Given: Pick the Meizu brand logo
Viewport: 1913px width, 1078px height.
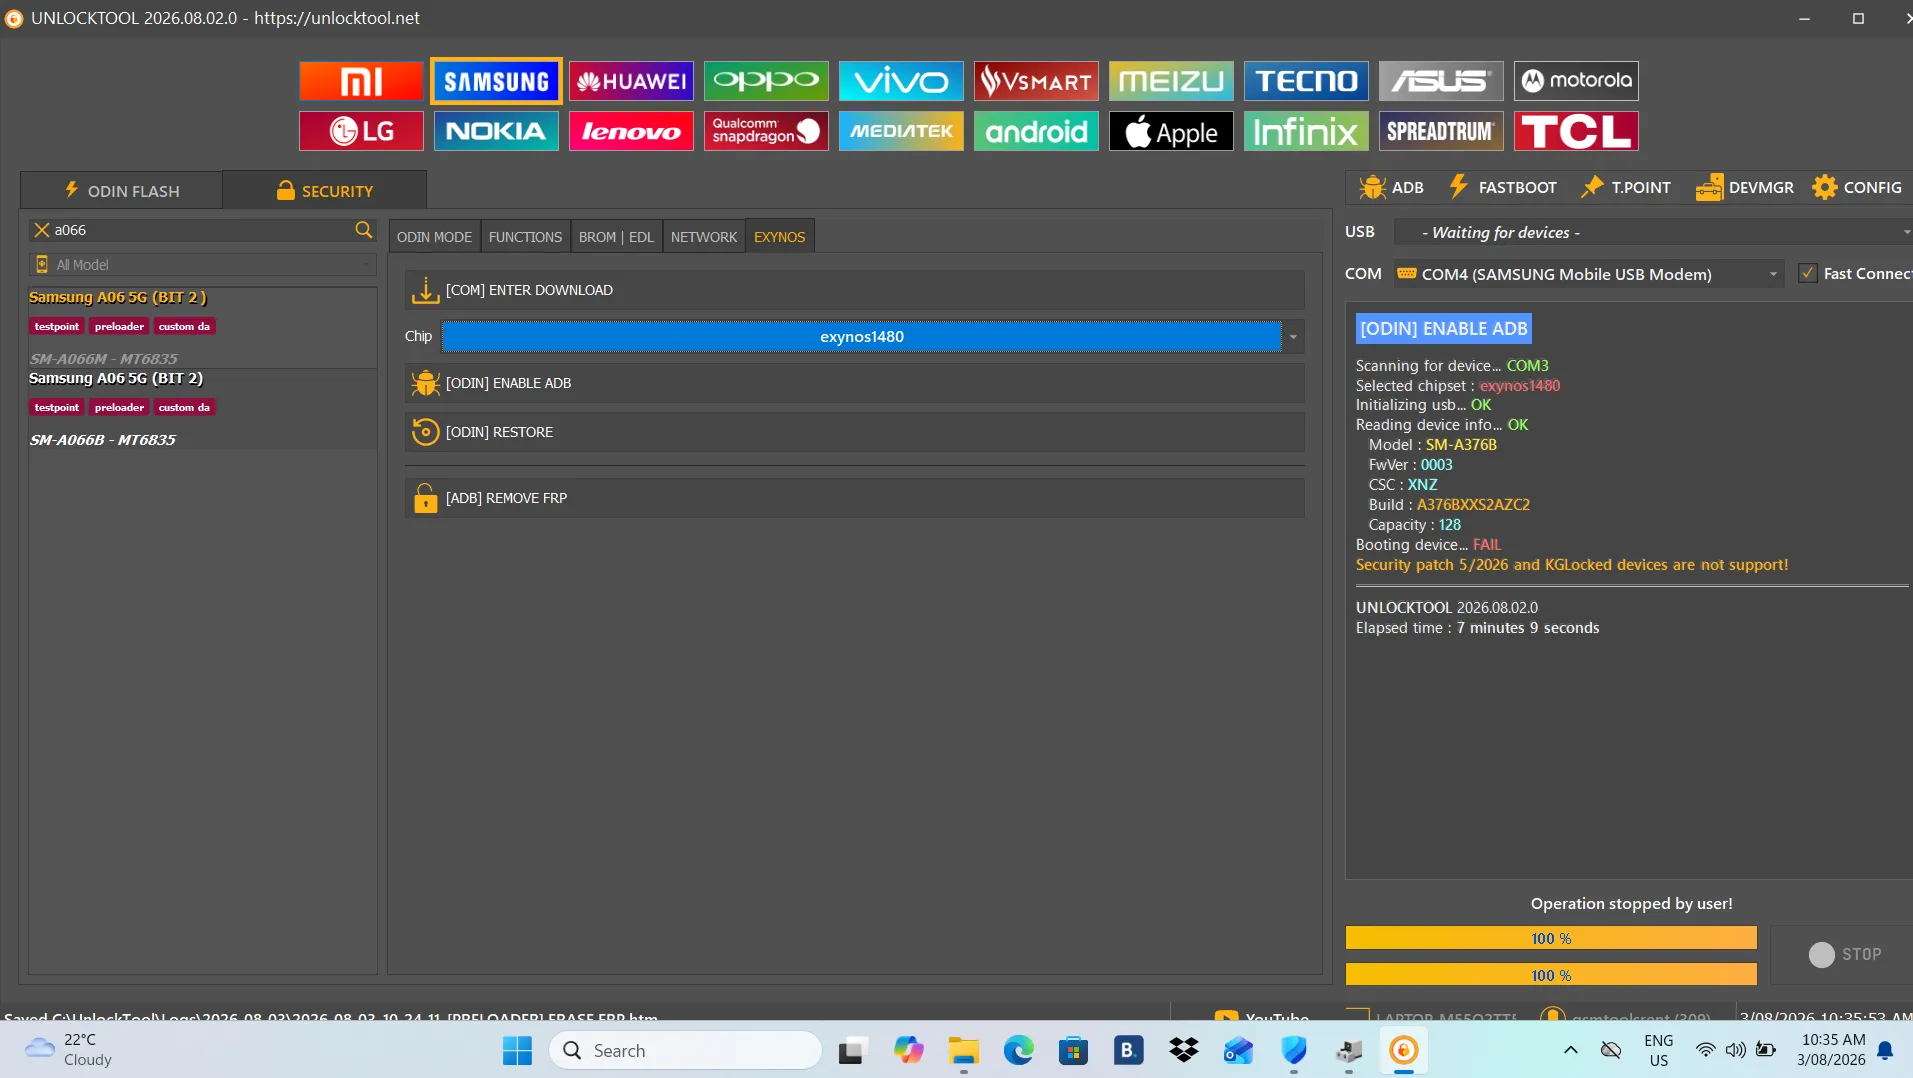Looking at the screenshot, I should tap(1171, 81).
